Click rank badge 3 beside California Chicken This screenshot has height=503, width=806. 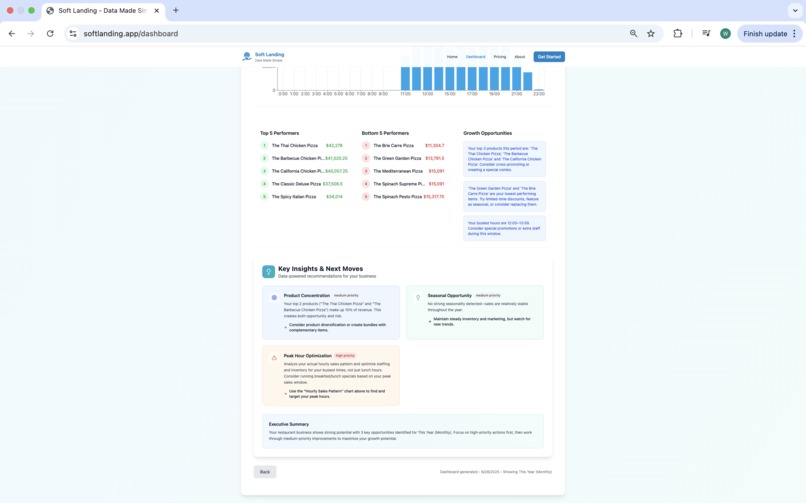tap(264, 171)
